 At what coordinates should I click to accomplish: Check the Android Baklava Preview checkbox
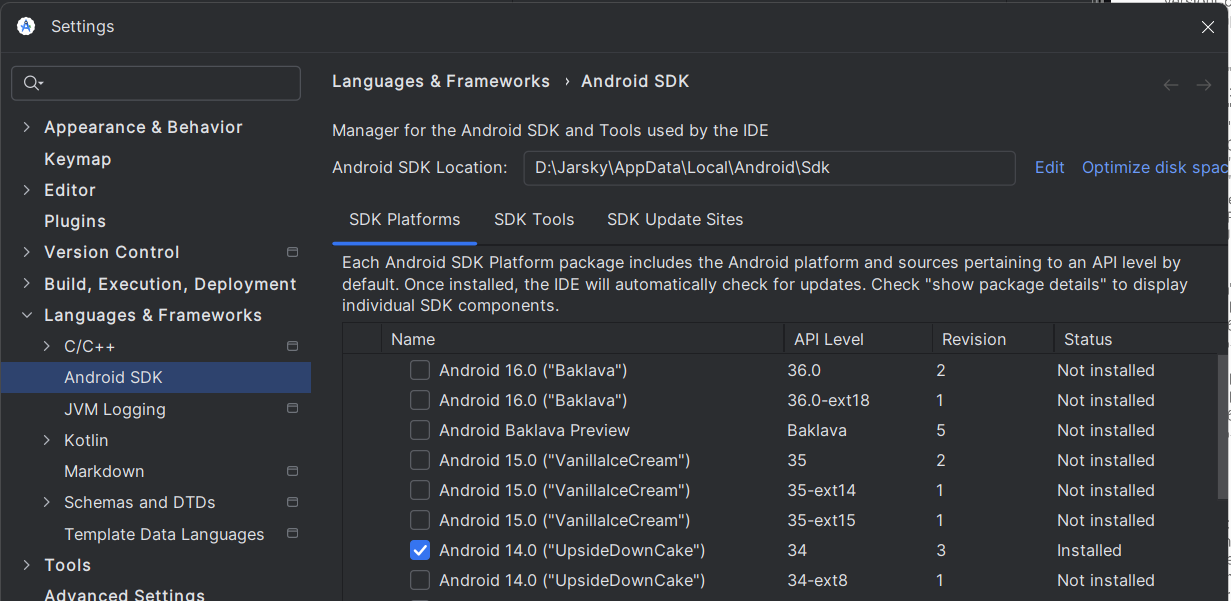(420, 430)
